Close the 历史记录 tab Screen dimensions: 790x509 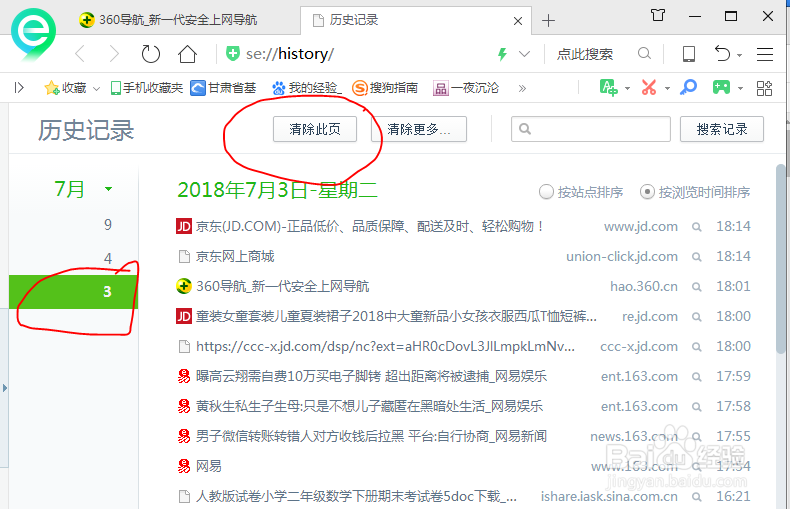point(517,21)
